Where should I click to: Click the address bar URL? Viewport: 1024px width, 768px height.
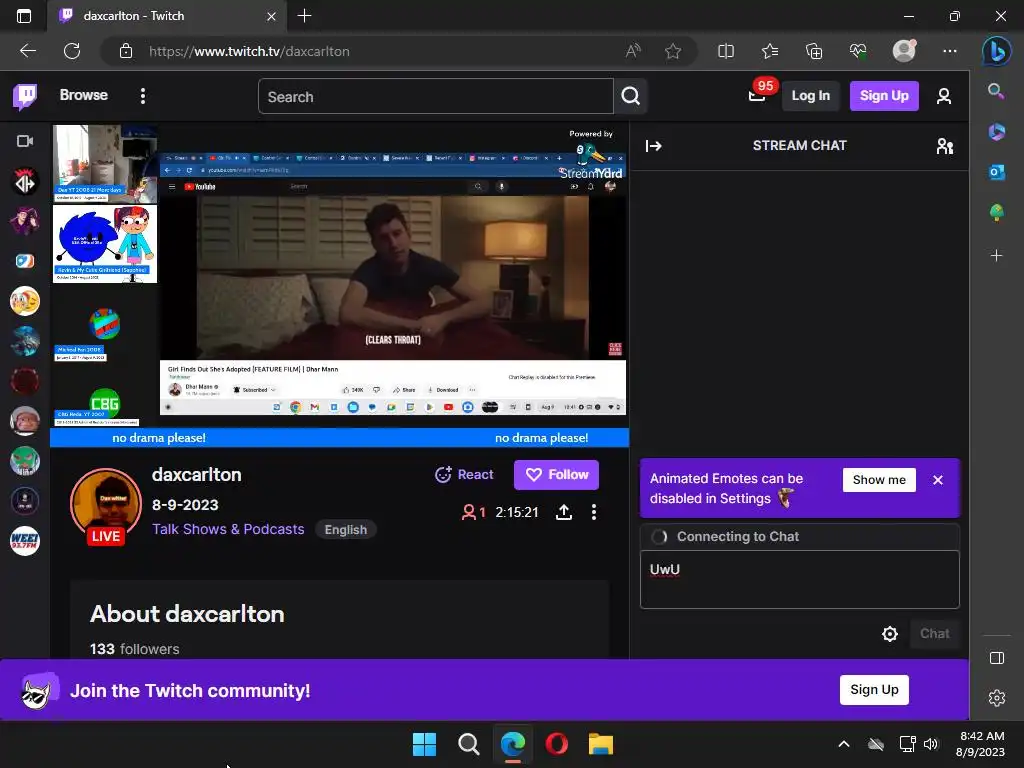point(249,51)
